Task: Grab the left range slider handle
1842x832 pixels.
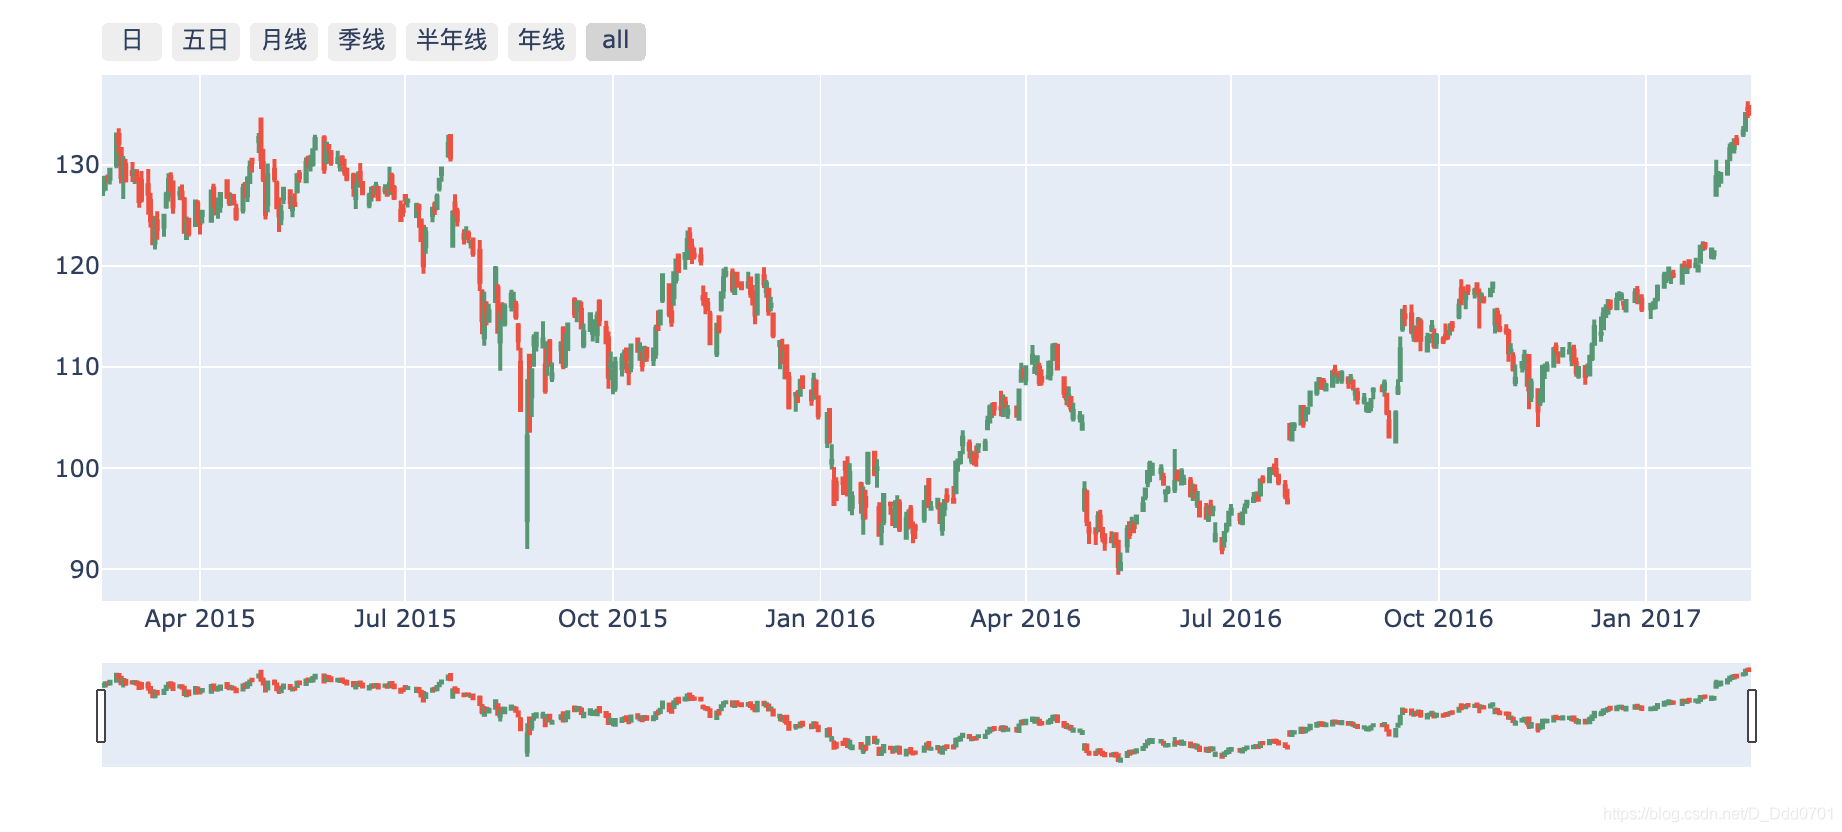Action: click(101, 716)
